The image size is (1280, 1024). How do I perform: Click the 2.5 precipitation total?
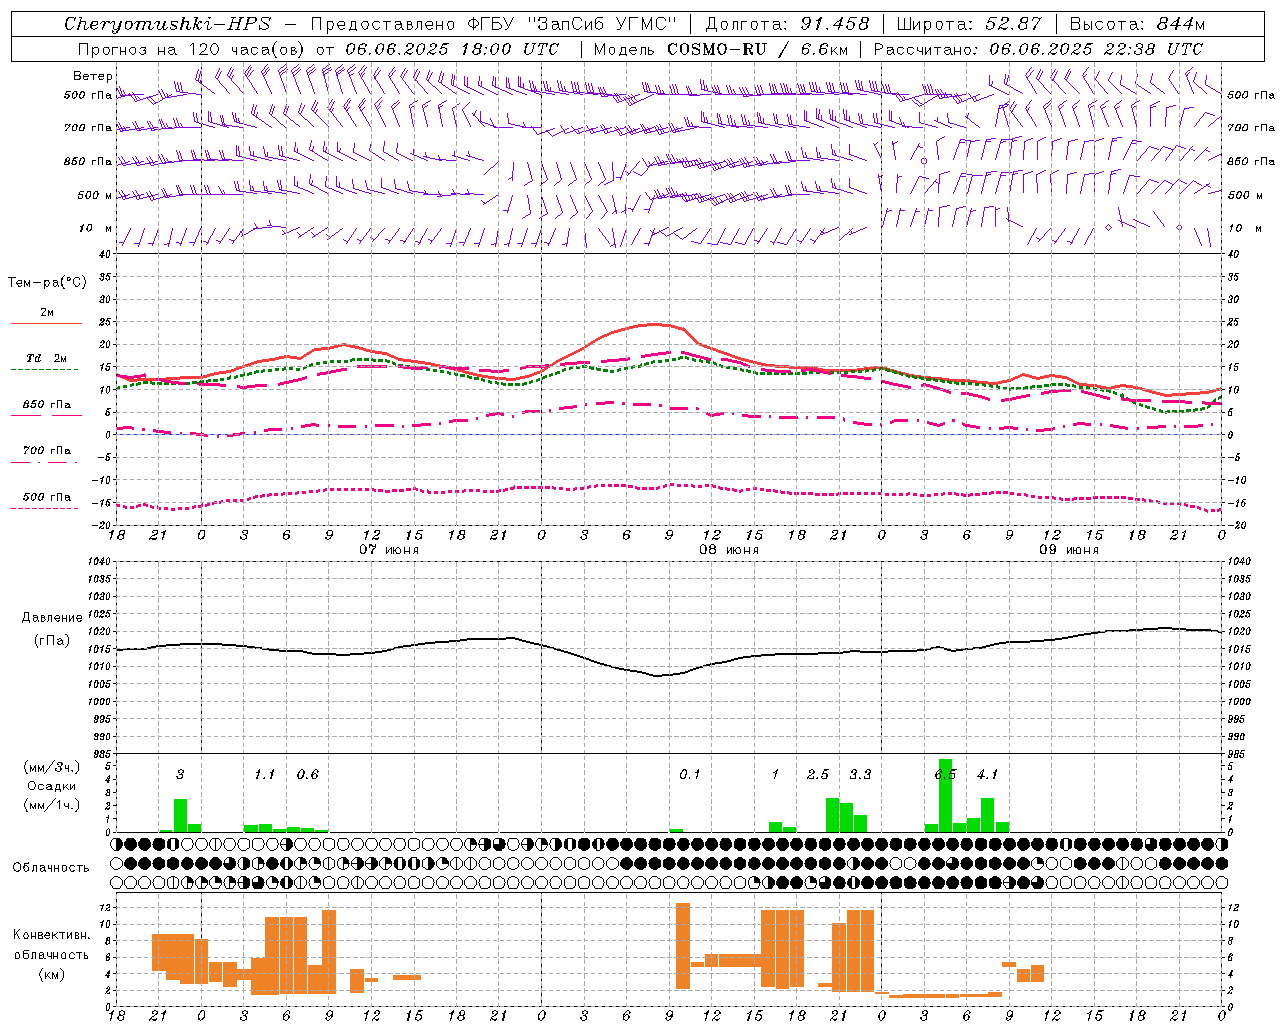[x=817, y=774]
